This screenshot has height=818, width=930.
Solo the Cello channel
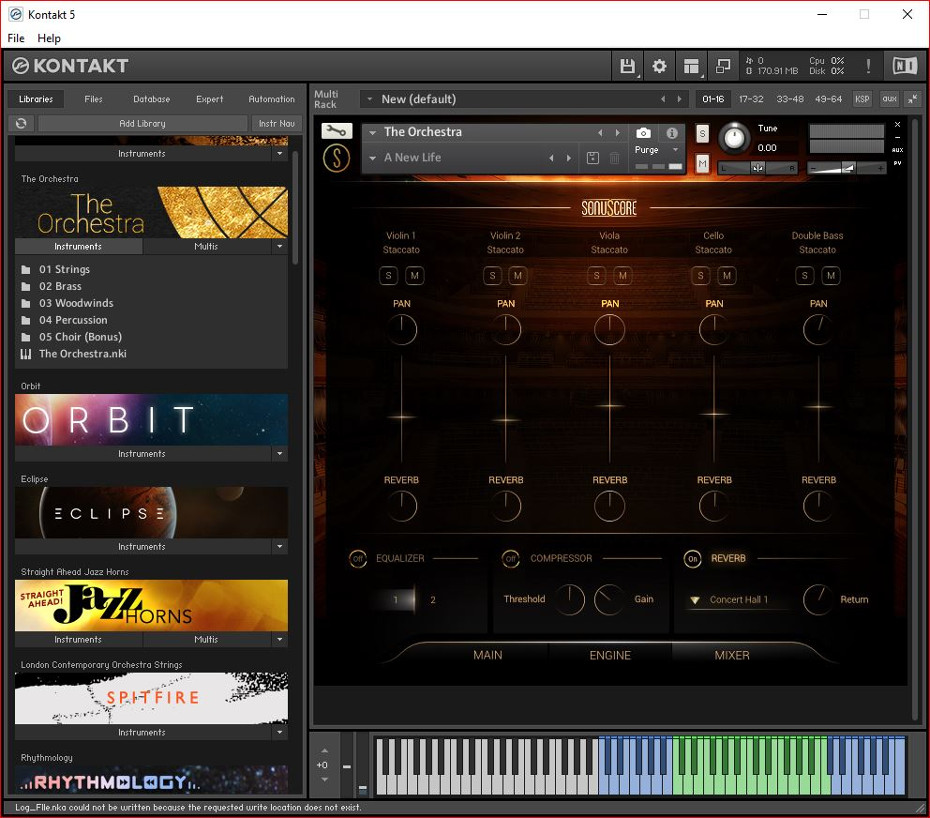[700, 275]
